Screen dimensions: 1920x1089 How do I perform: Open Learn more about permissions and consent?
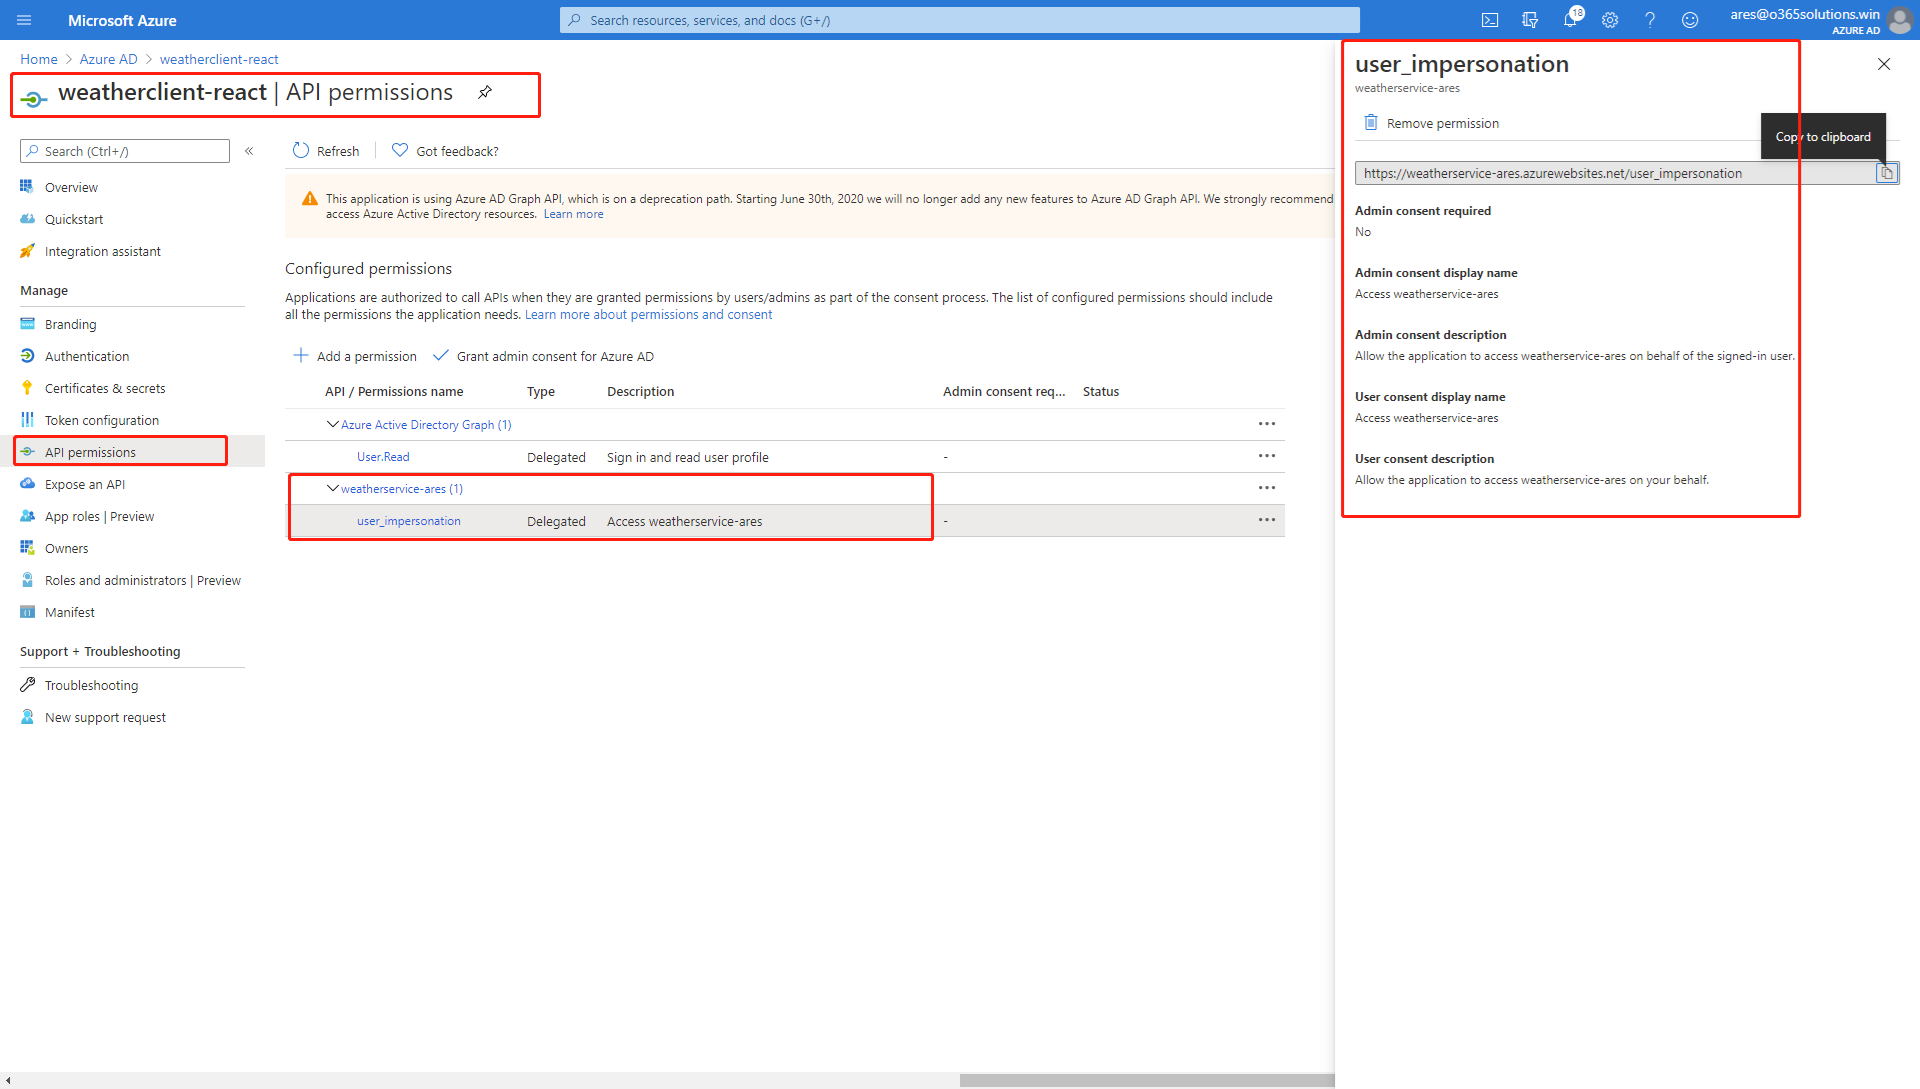(648, 314)
